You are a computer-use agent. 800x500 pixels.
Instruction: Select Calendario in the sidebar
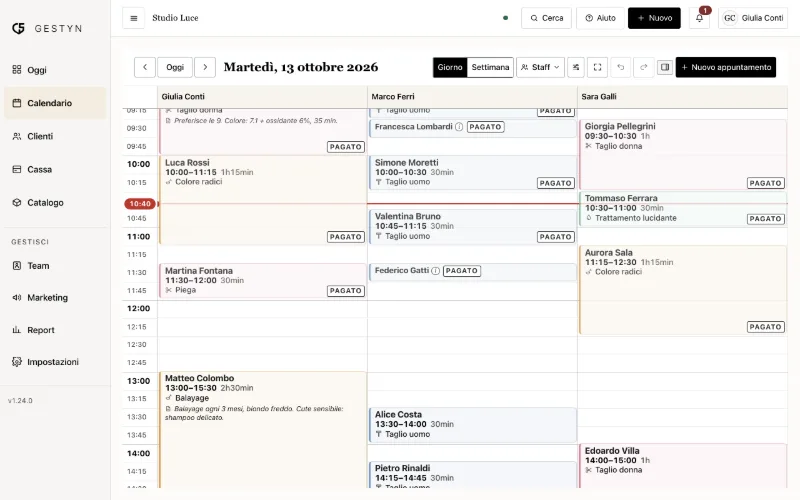55,103
